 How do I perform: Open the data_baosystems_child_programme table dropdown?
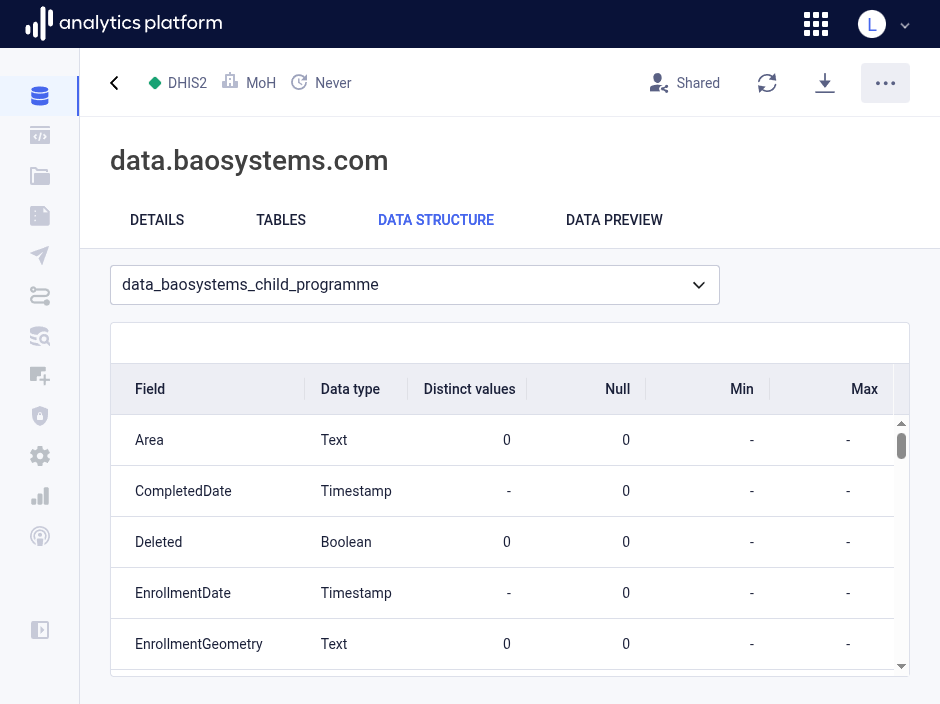point(415,285)
